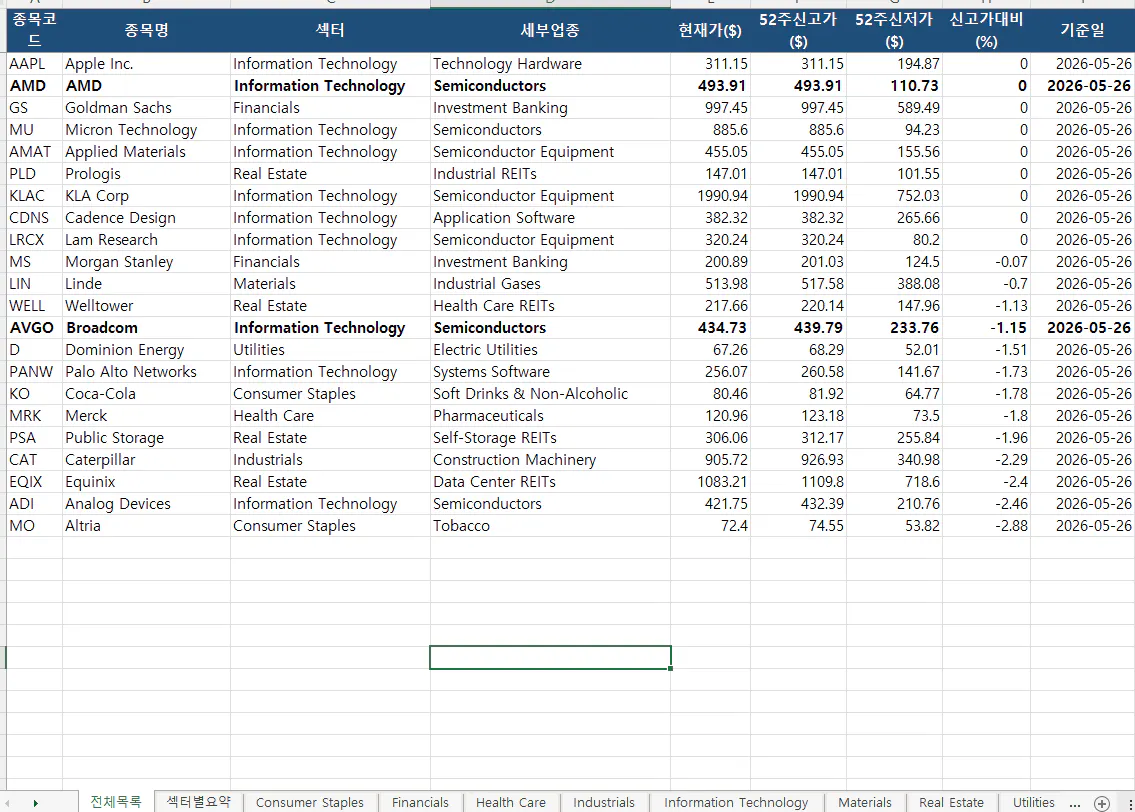Select the Welltower cell
Screen dimensions: 1135x812
[x=146, y=305]
